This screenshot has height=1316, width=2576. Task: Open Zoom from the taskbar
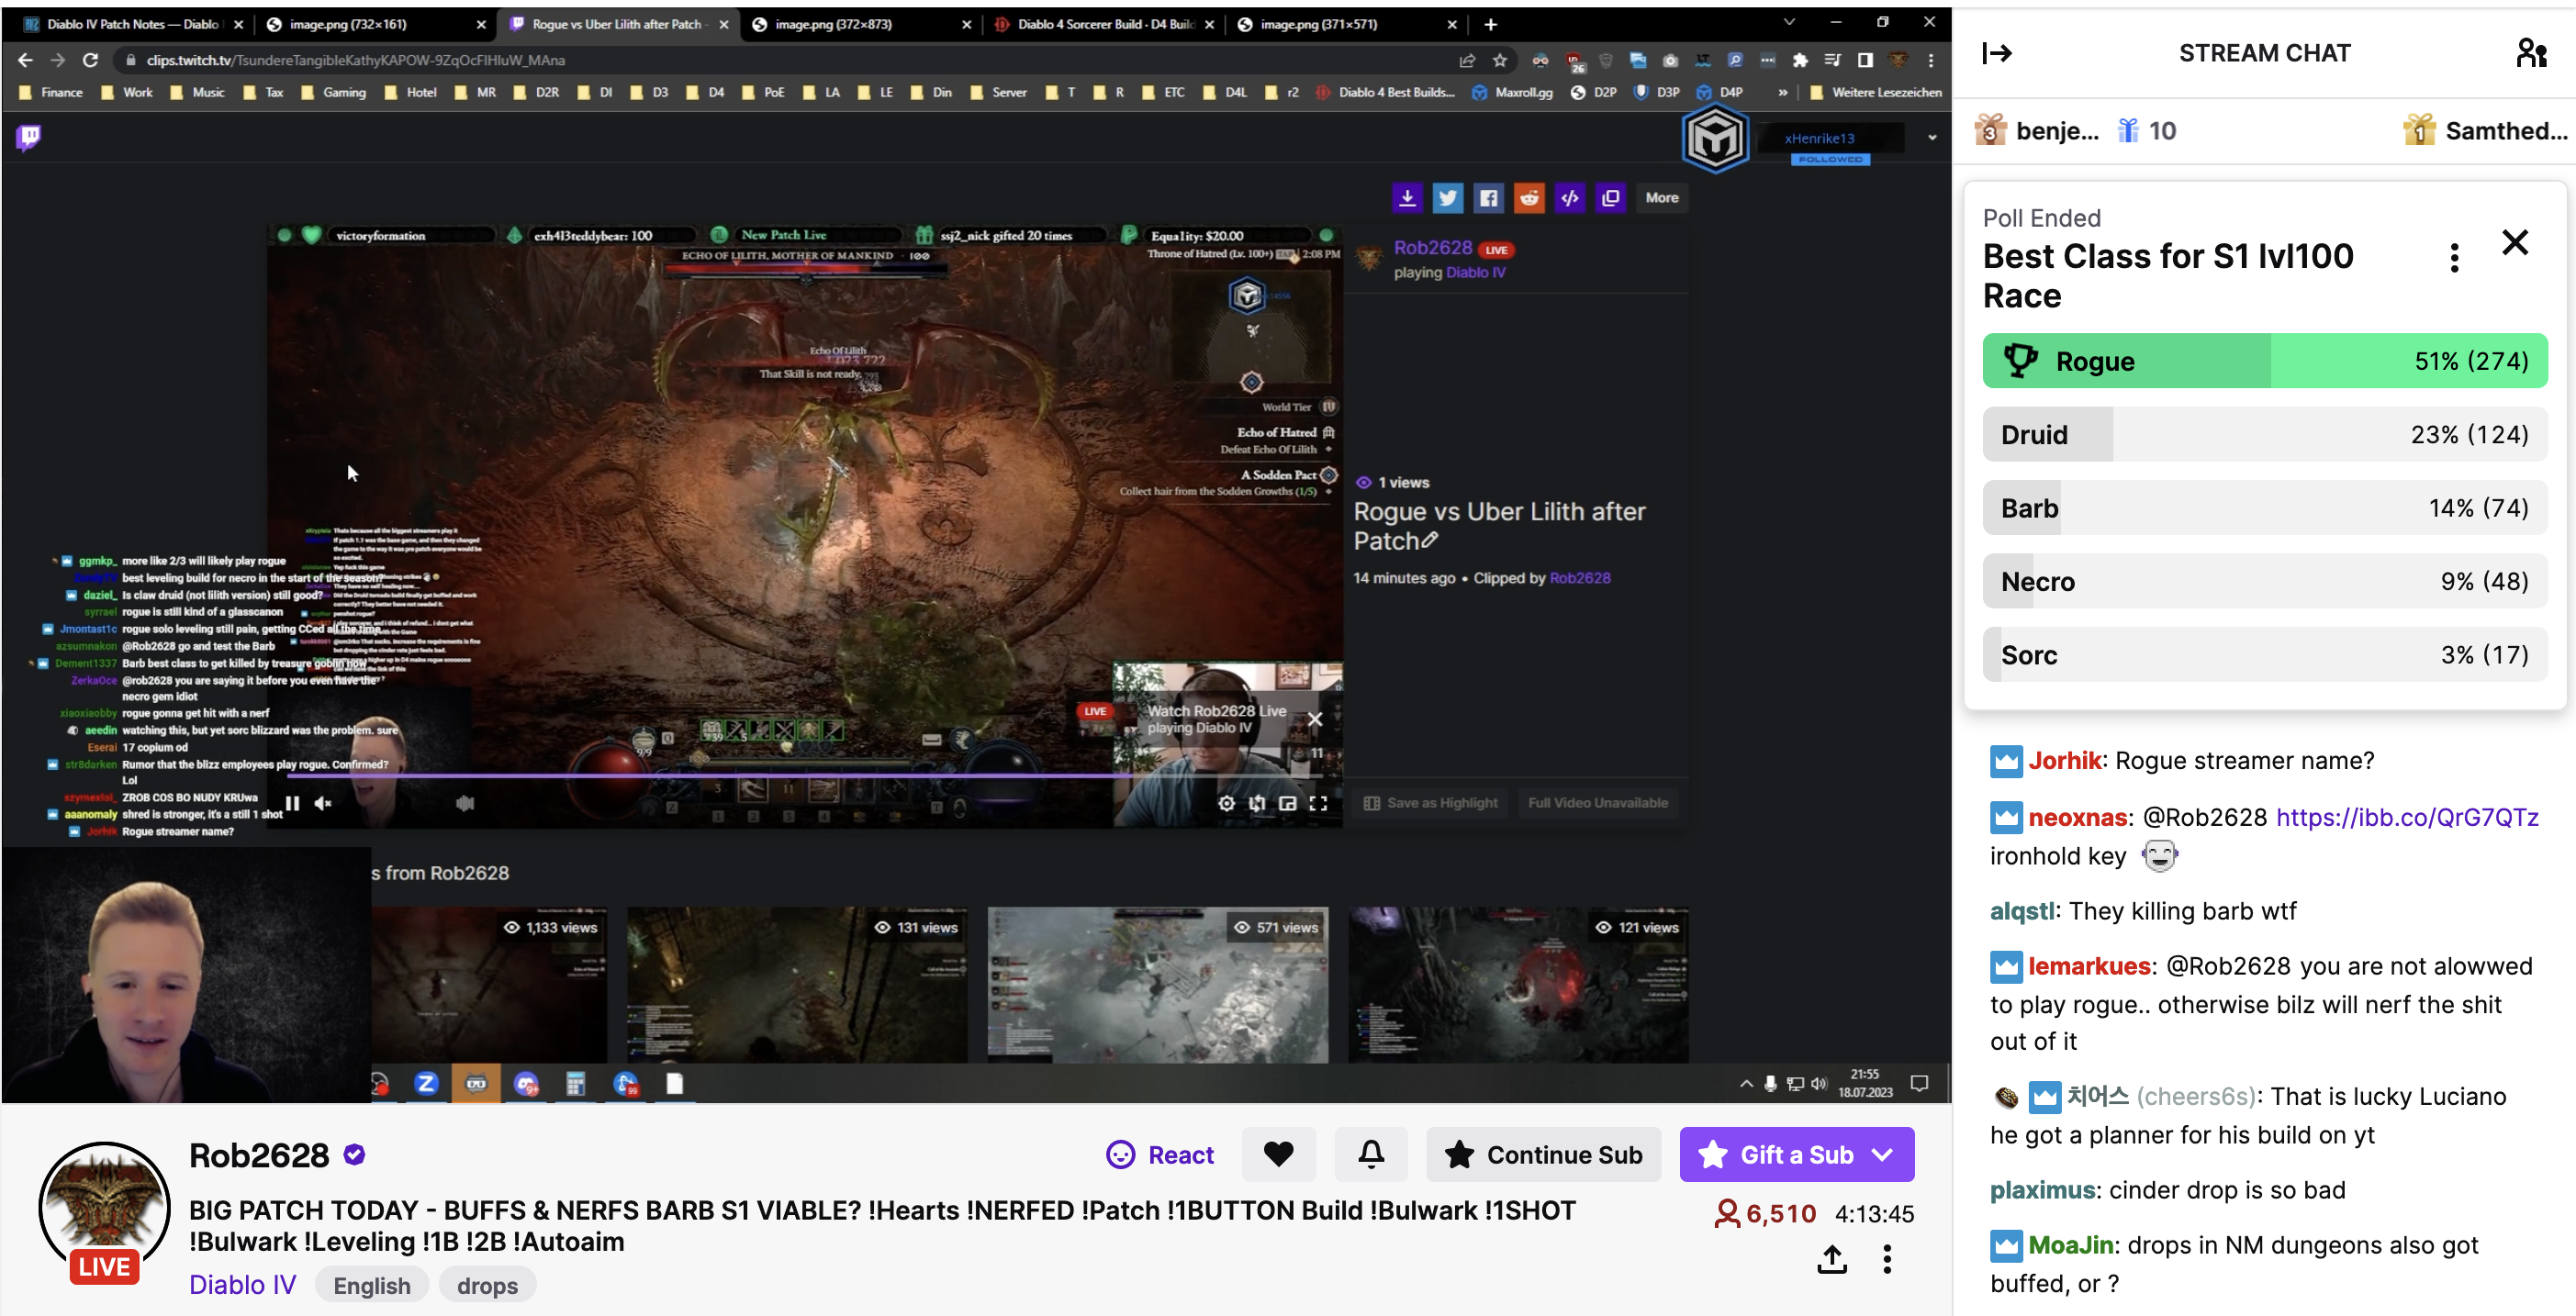(x=426, y=1083)
